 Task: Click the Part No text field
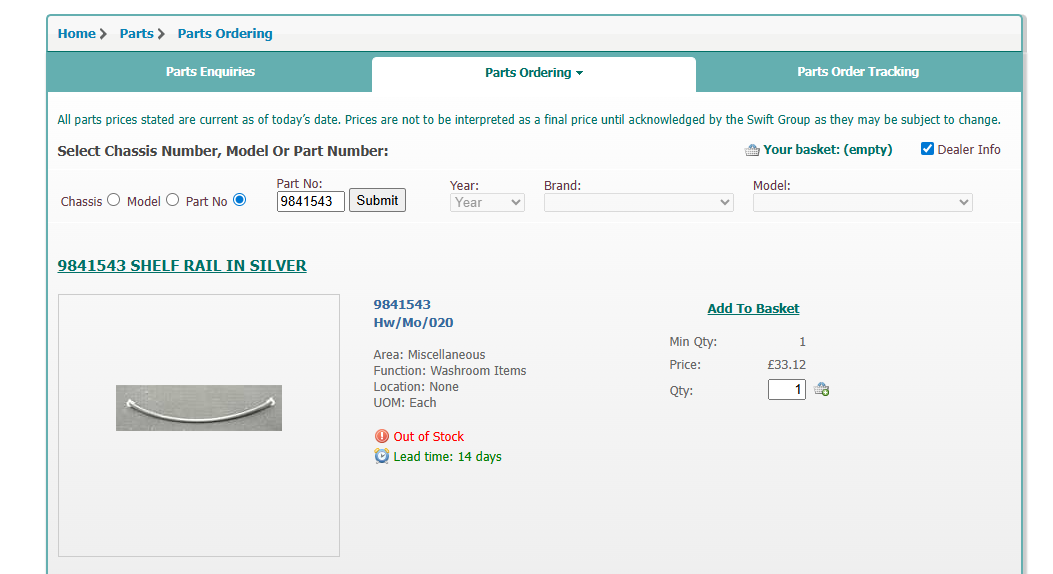coord(310,201)
